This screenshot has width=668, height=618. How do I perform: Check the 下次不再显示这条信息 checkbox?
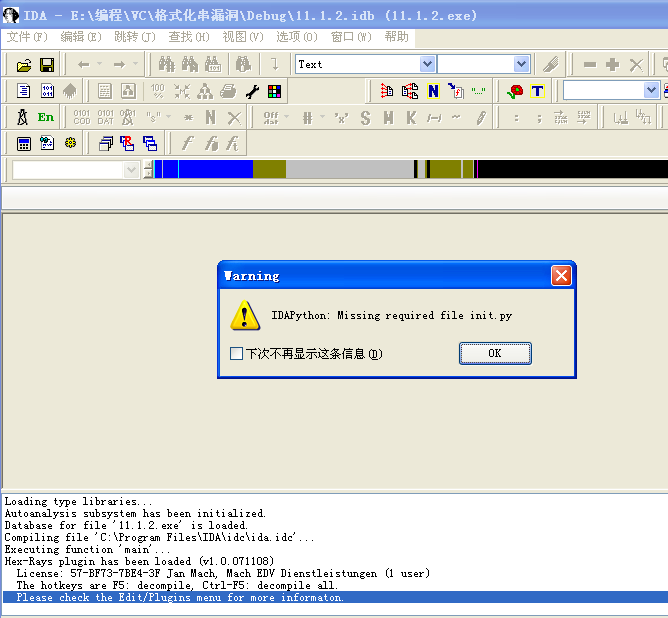[x=236, y=354]
